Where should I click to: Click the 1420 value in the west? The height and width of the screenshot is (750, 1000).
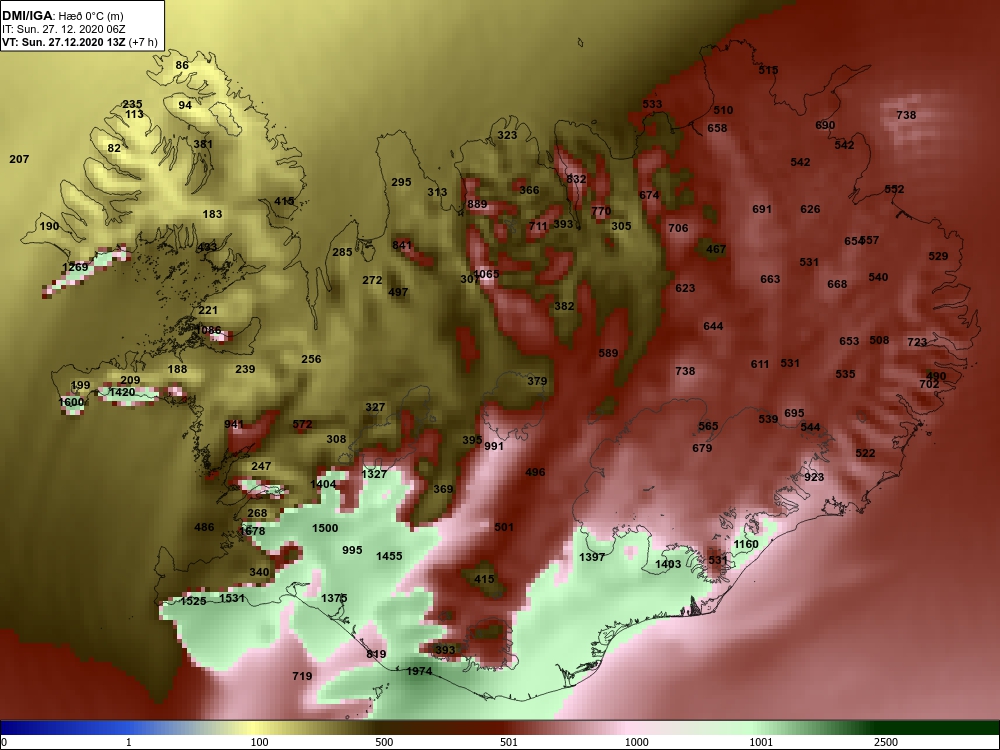point(122,392)
